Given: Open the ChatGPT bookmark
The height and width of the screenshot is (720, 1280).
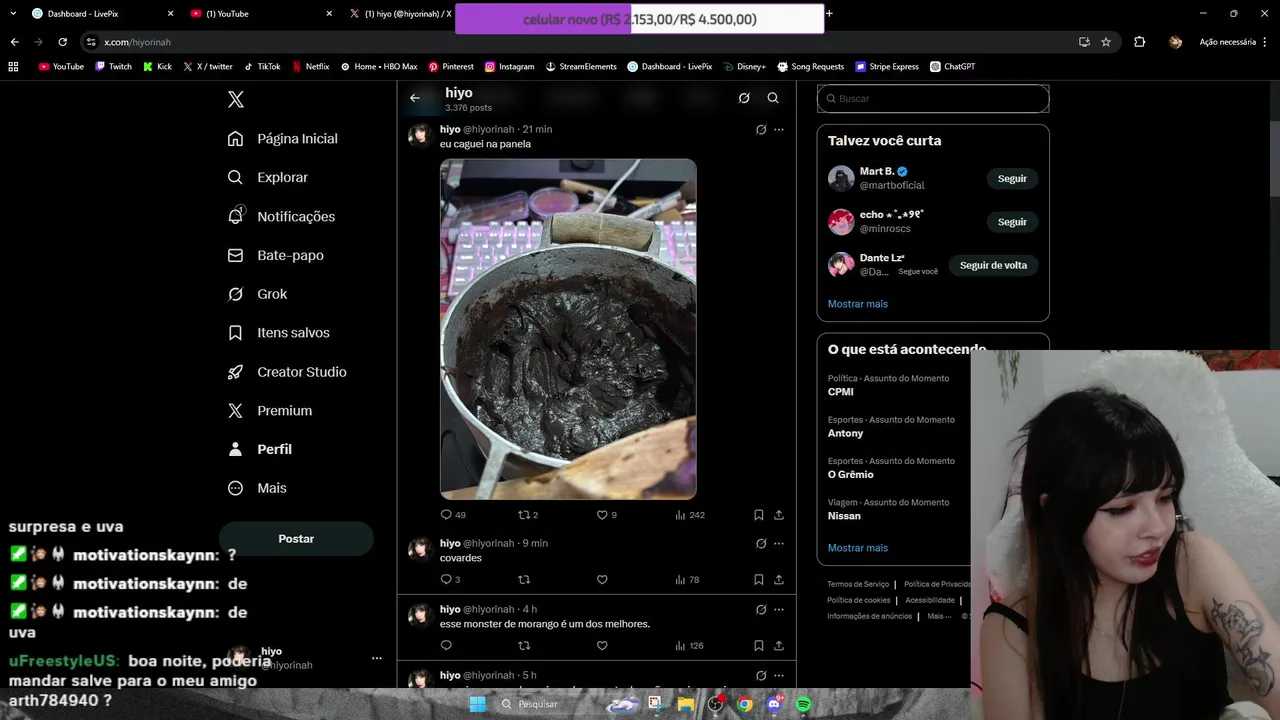Looking at the screenshot, I should [x=952, y=67].
